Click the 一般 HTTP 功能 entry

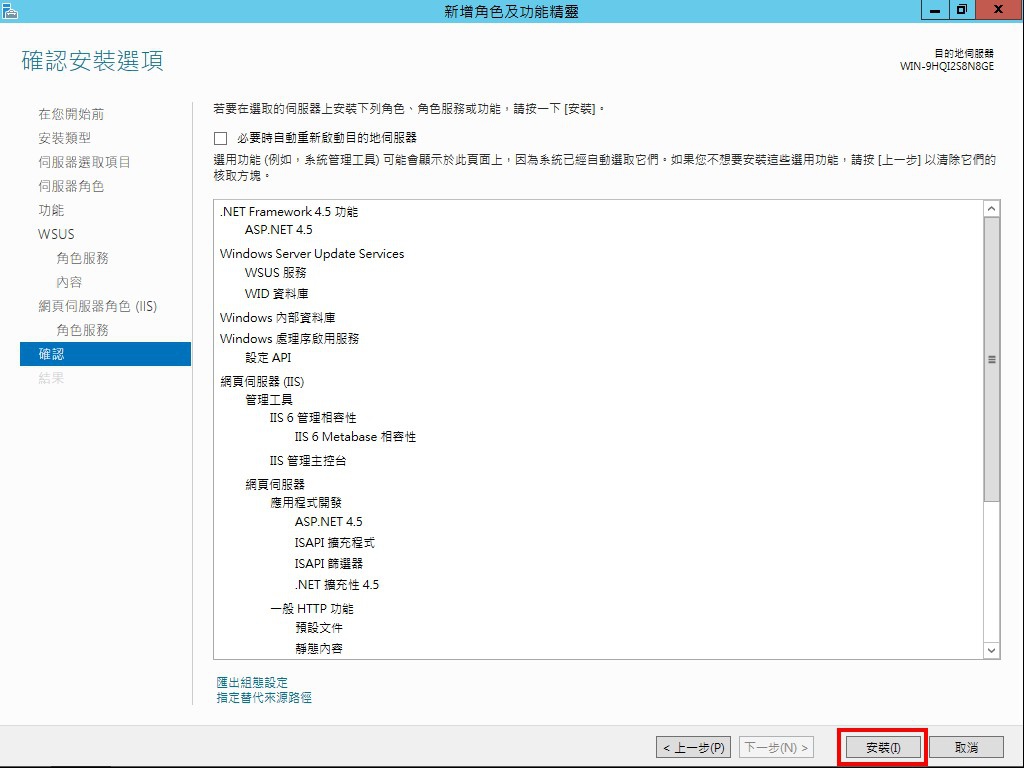tap(312, 609)
